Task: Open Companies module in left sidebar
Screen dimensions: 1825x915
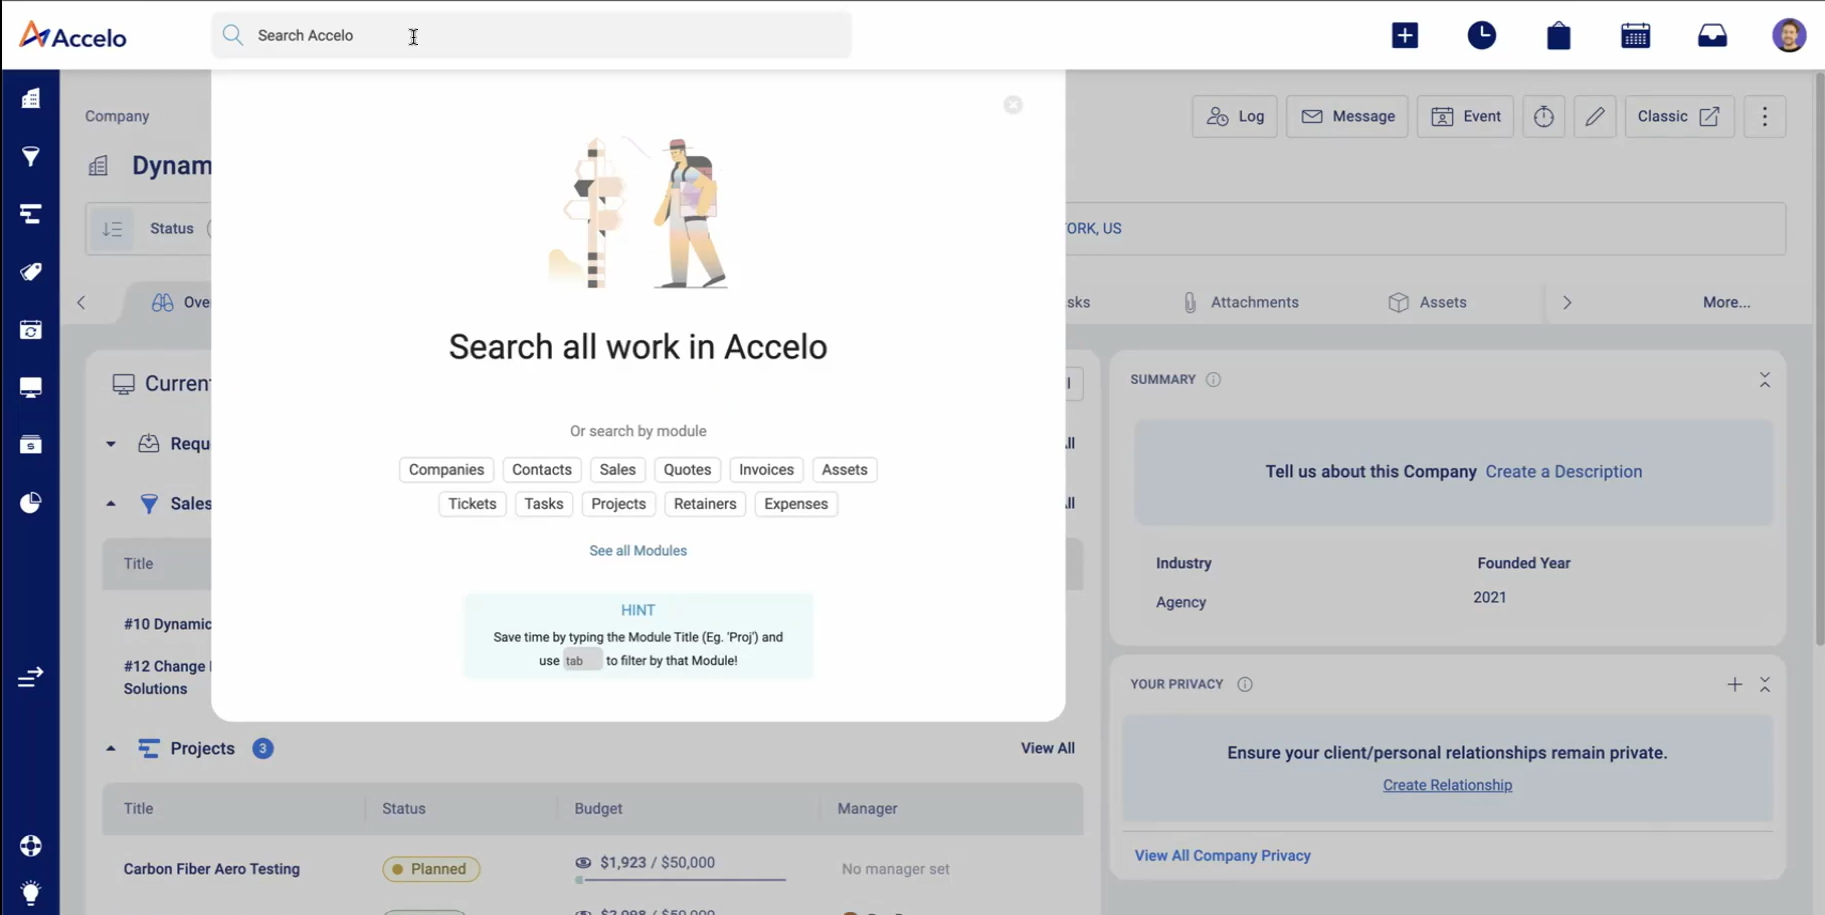Action: point(31,98)
